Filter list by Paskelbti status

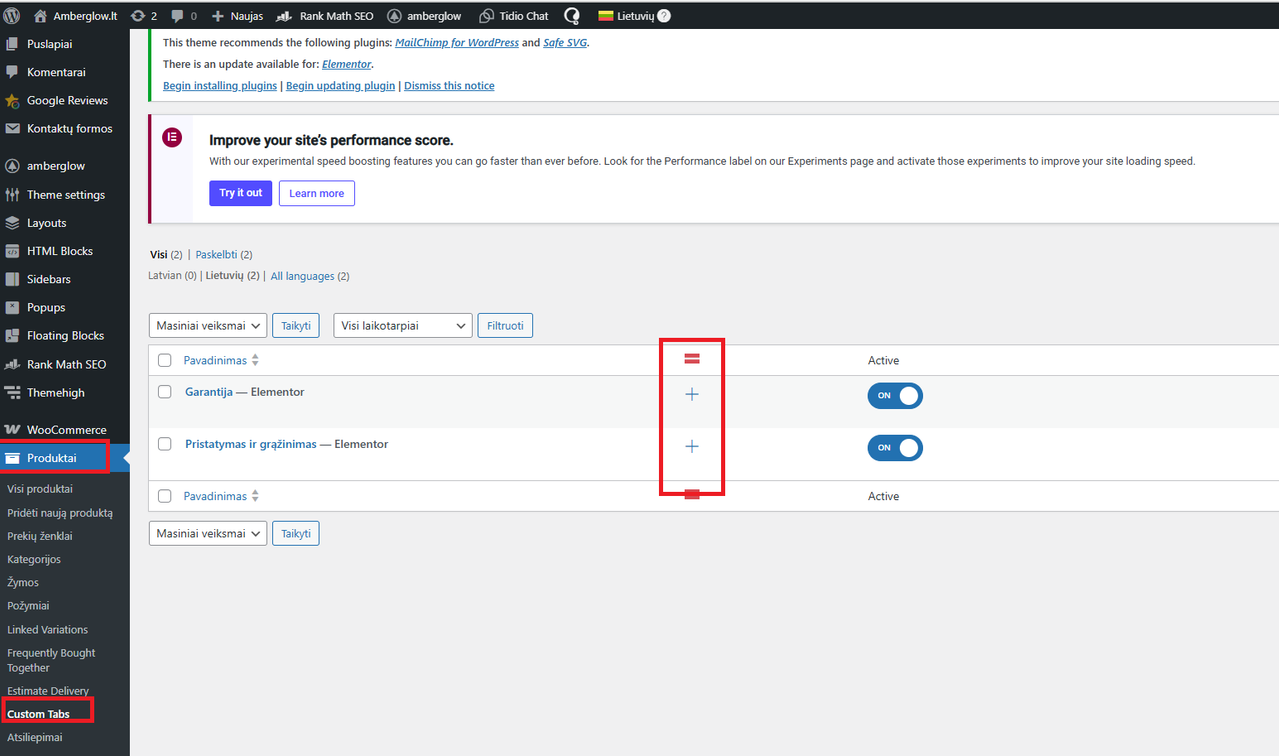coord(216,255)
